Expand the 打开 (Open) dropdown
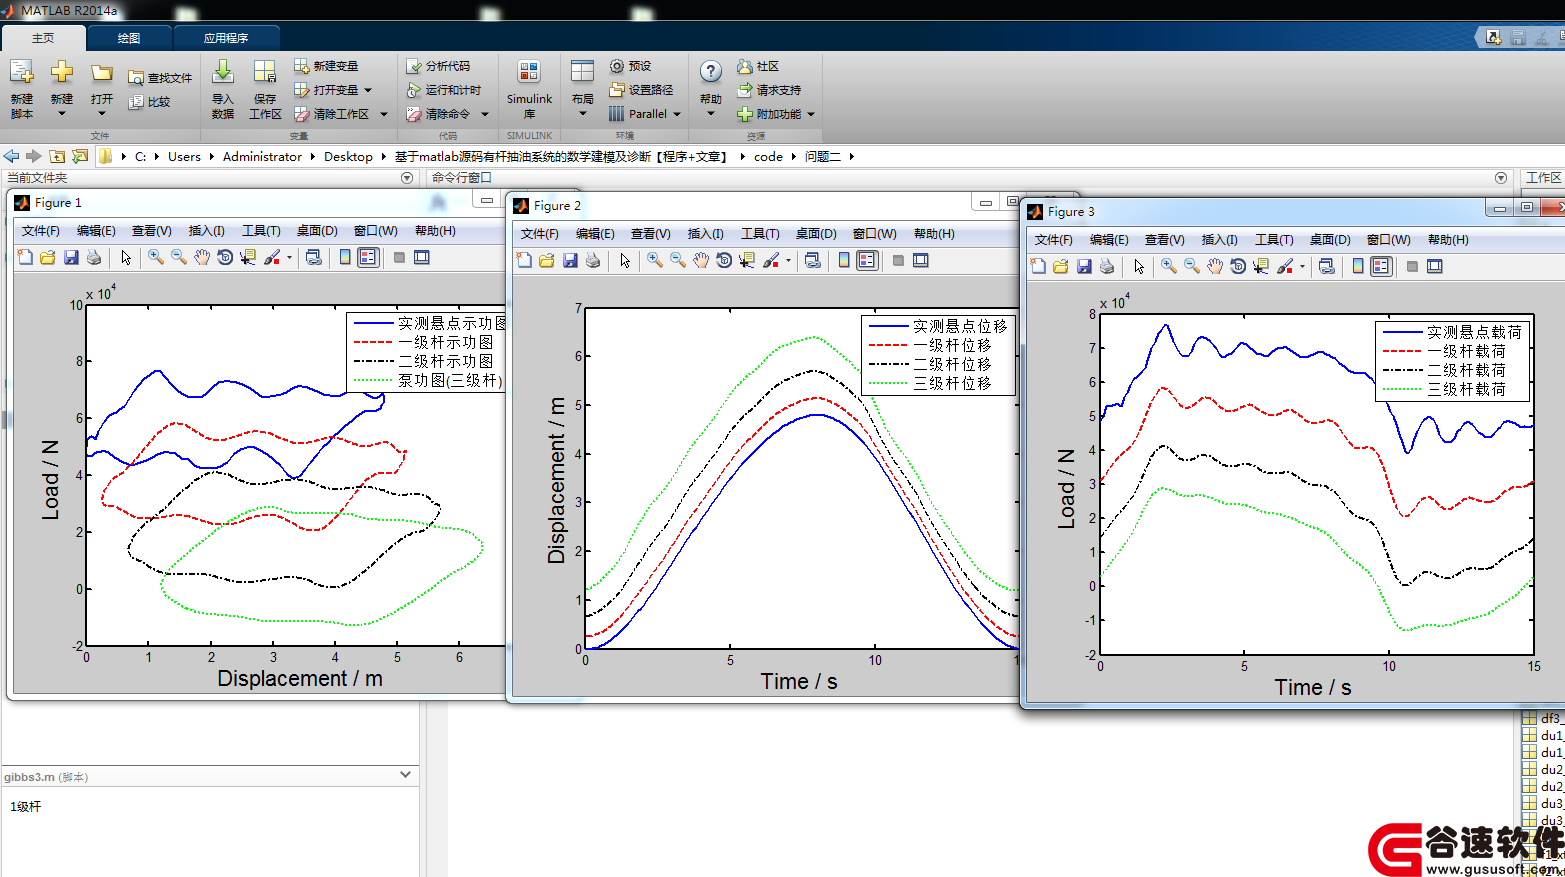The height and width of the screenshot is (877, 1565). (102, 114)
